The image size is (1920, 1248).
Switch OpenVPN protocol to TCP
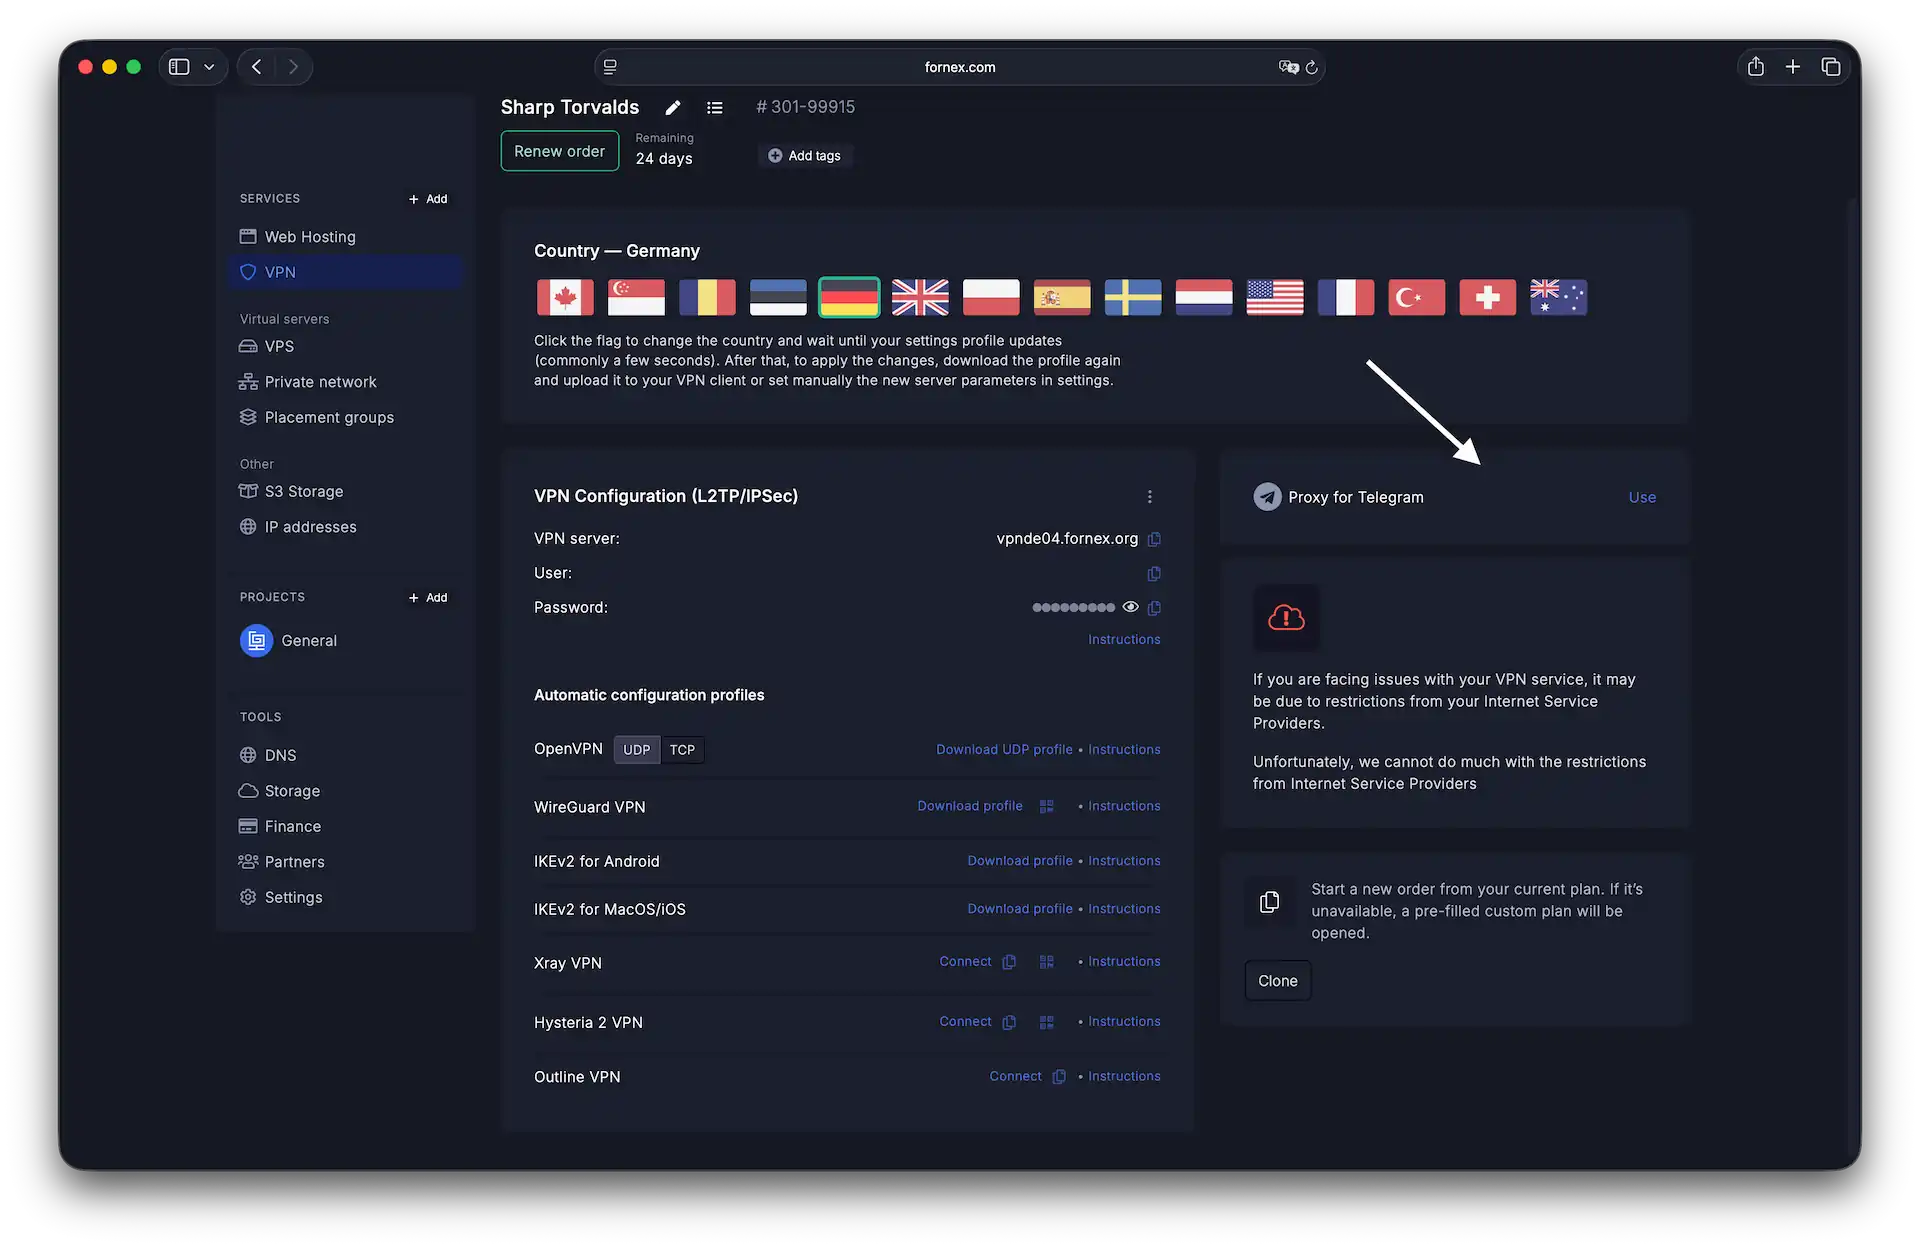click(x=682, y=750)
